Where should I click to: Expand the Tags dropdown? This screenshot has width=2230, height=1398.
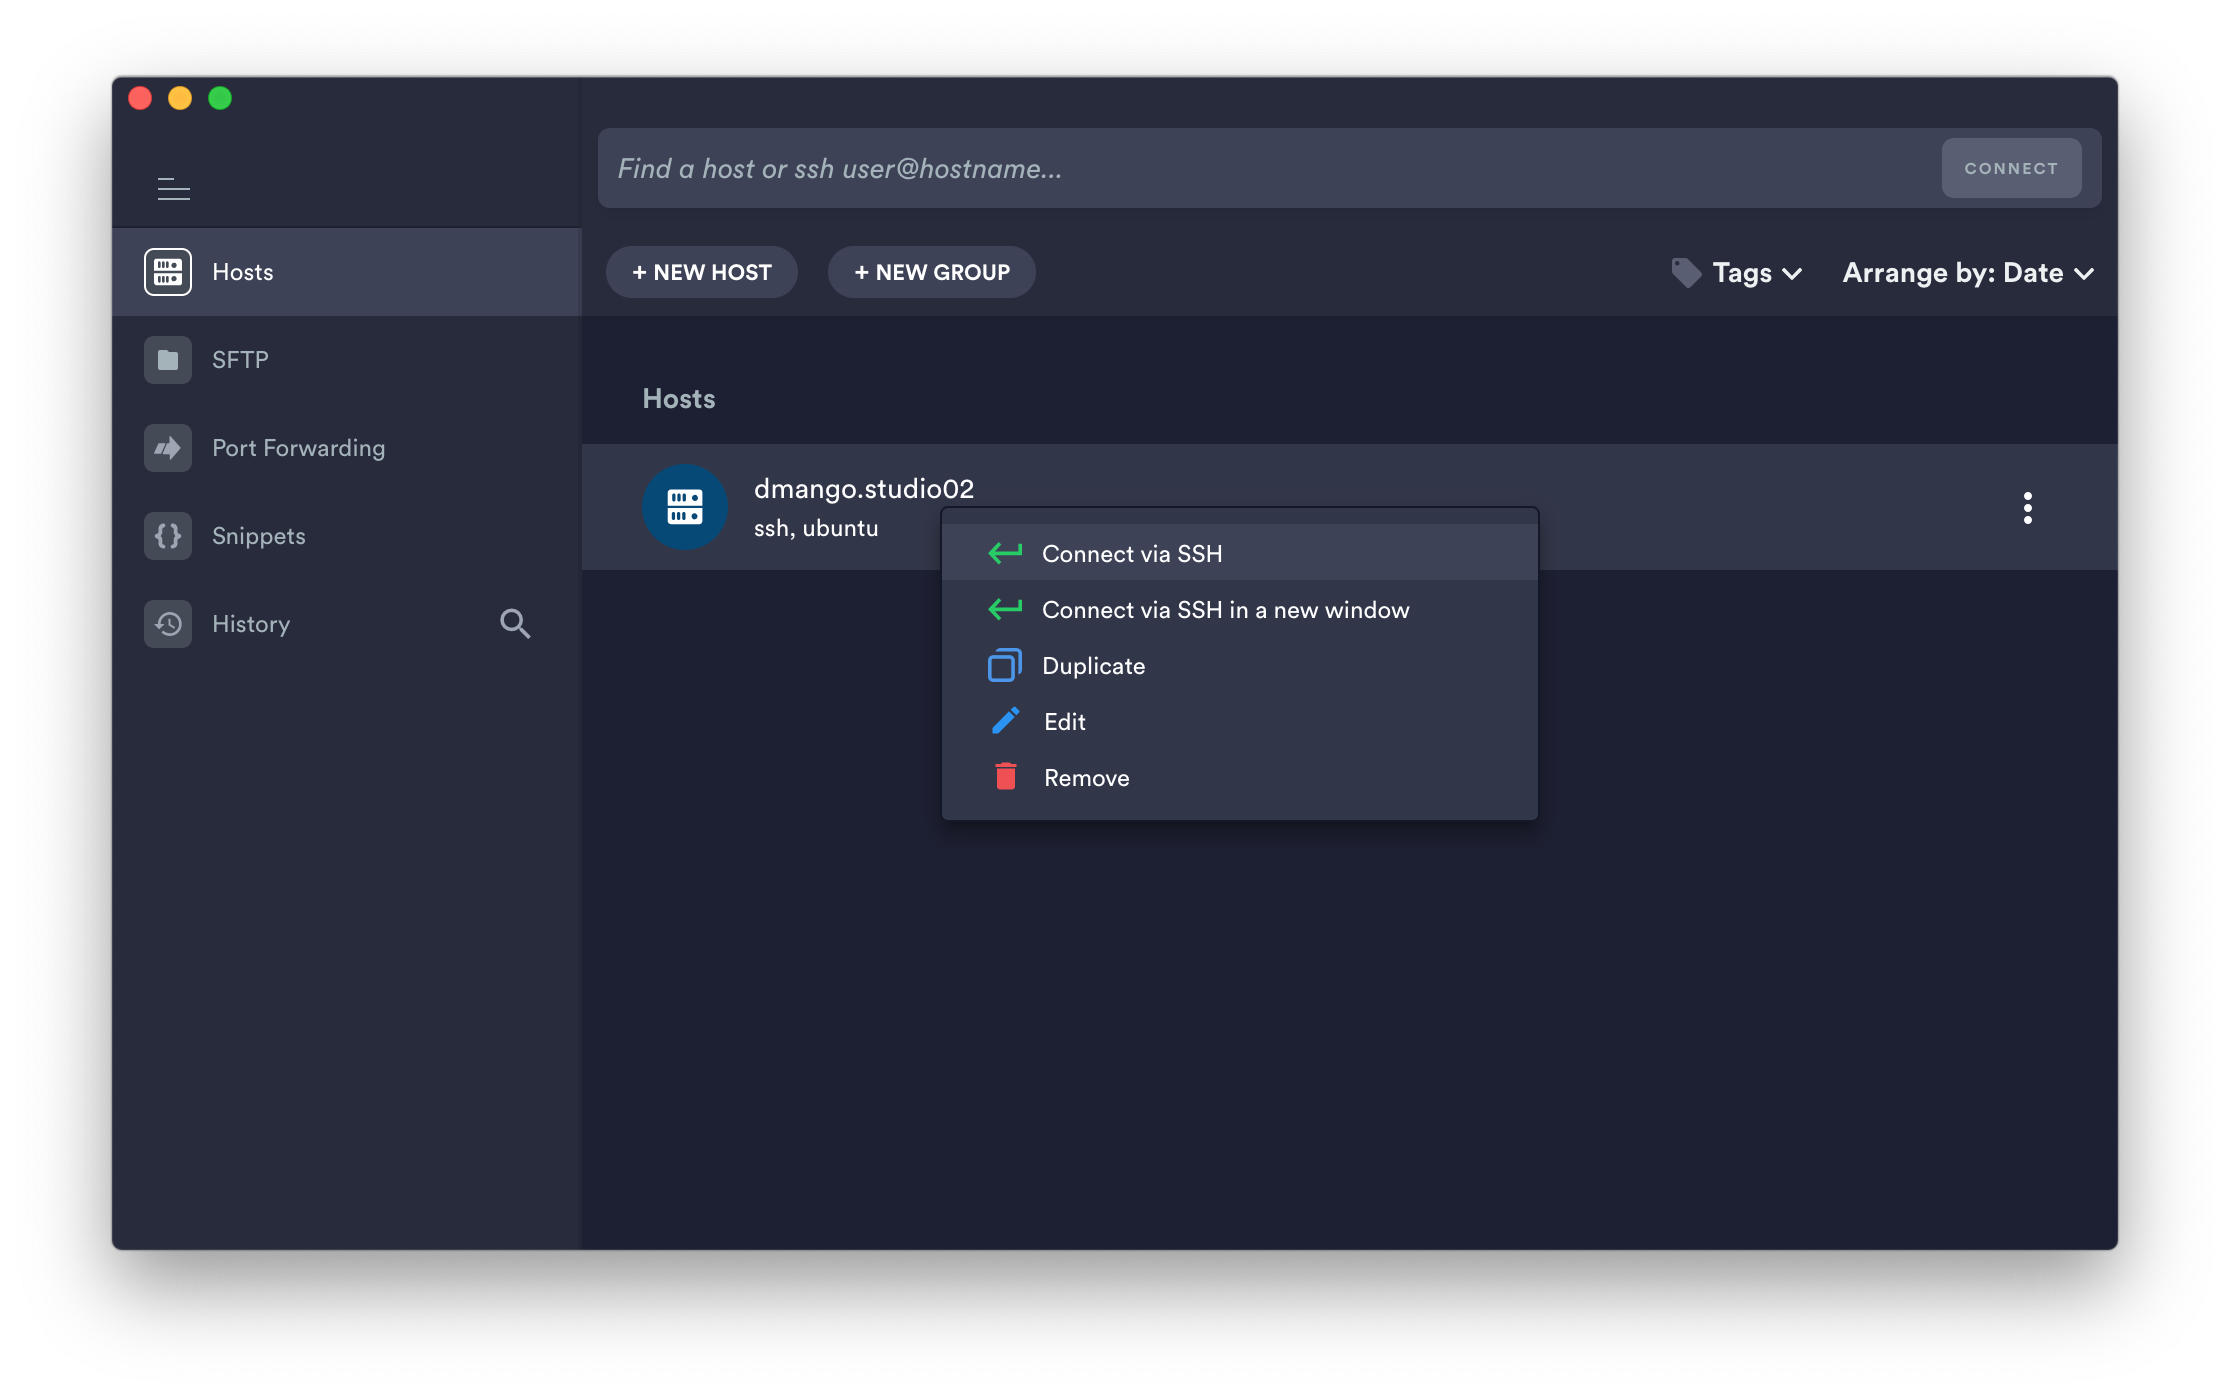1757,273
